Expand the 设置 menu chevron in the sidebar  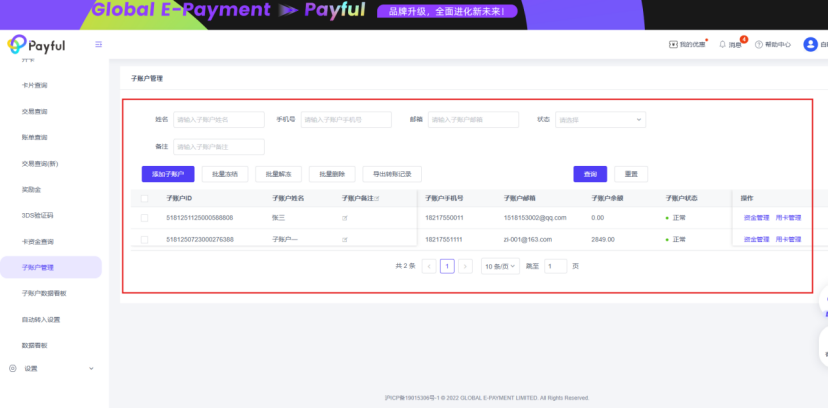click(x=91, y=368)
